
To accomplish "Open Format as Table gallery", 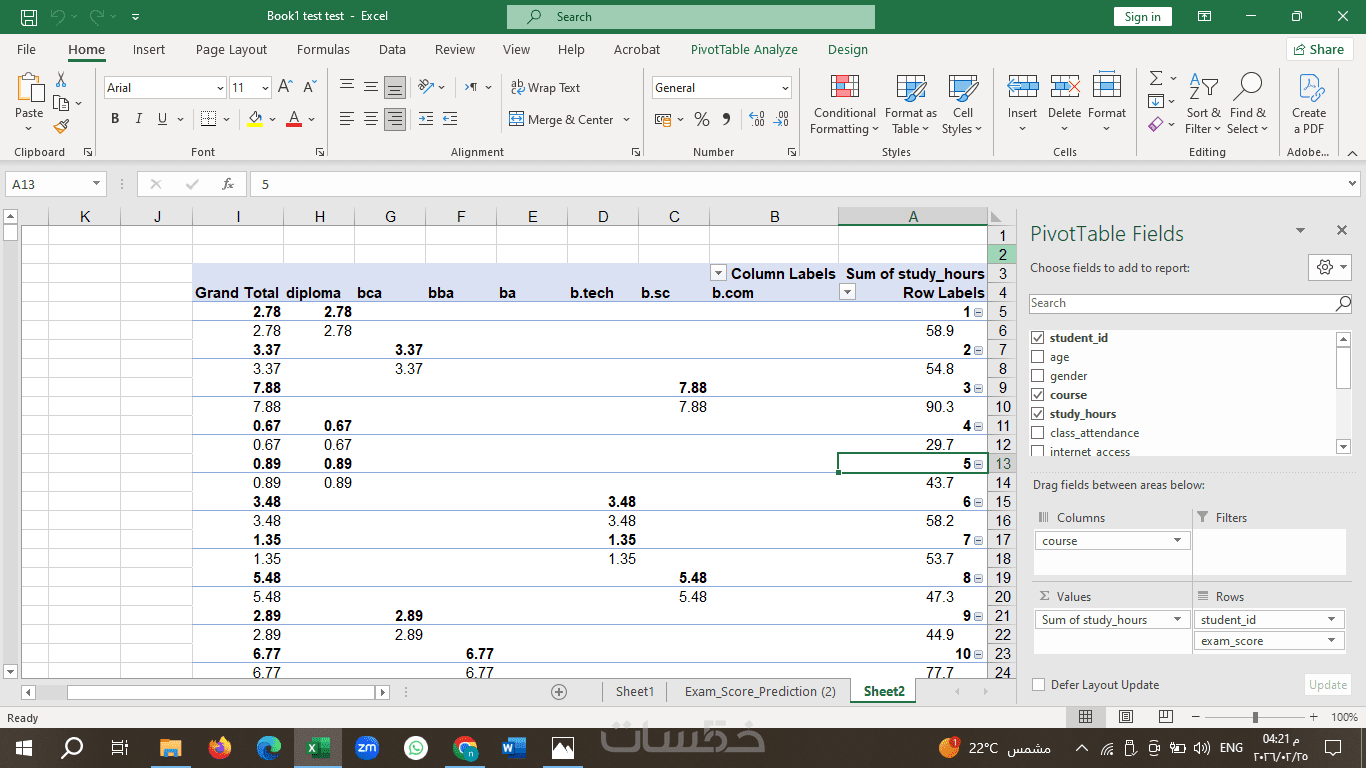I will [911, 104].
